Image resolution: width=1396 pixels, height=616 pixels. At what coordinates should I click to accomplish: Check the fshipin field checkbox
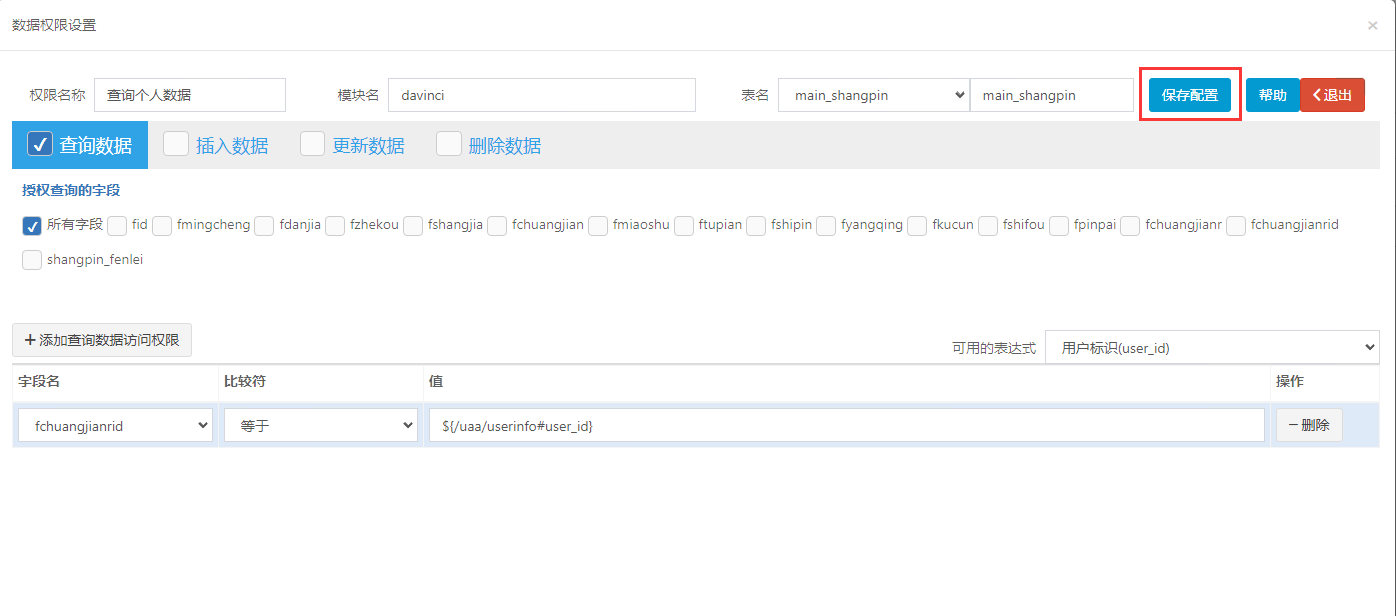(756, 225)
